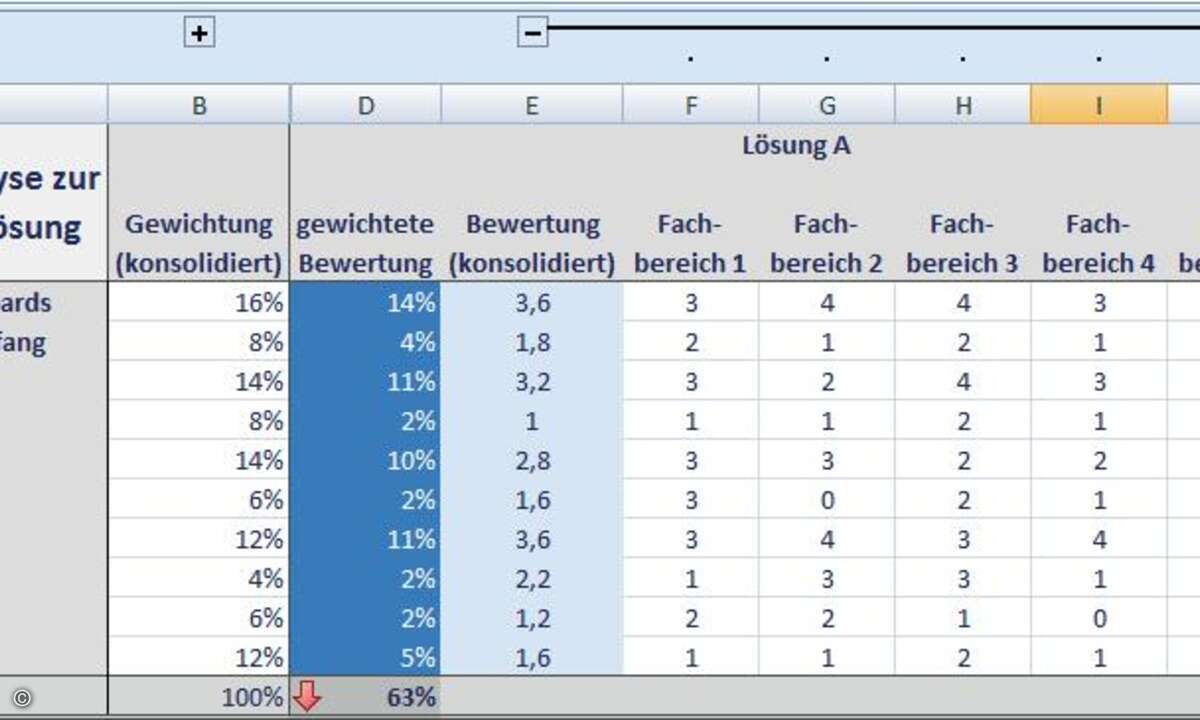Select column B header
The image size is (1200, 720).
point(199,104)
